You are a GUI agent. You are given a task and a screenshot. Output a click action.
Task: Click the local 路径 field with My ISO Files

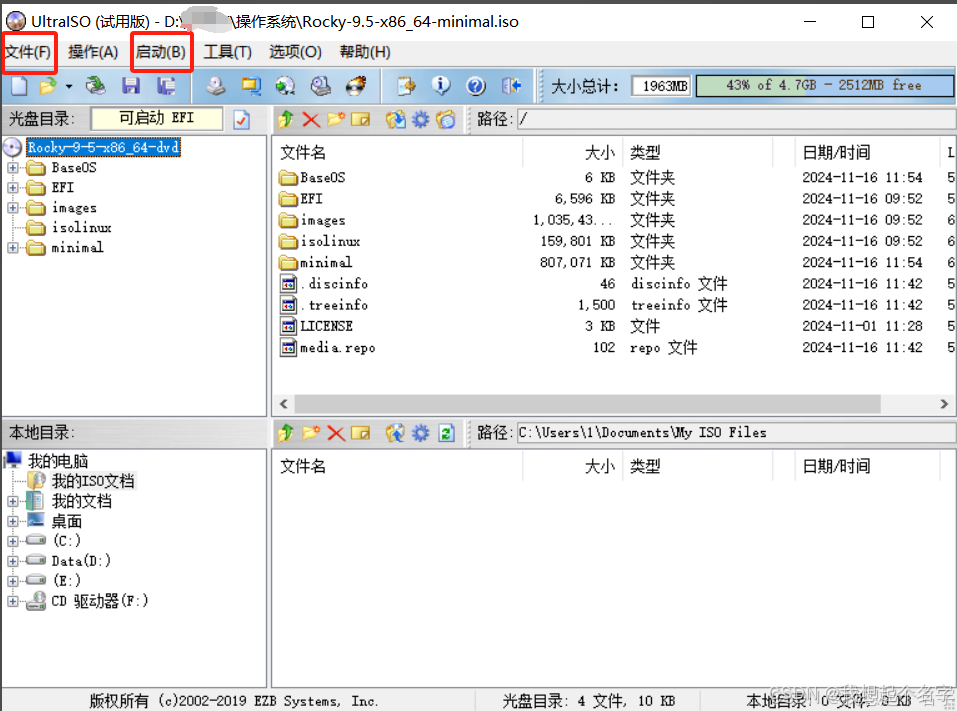pos(735,433)
